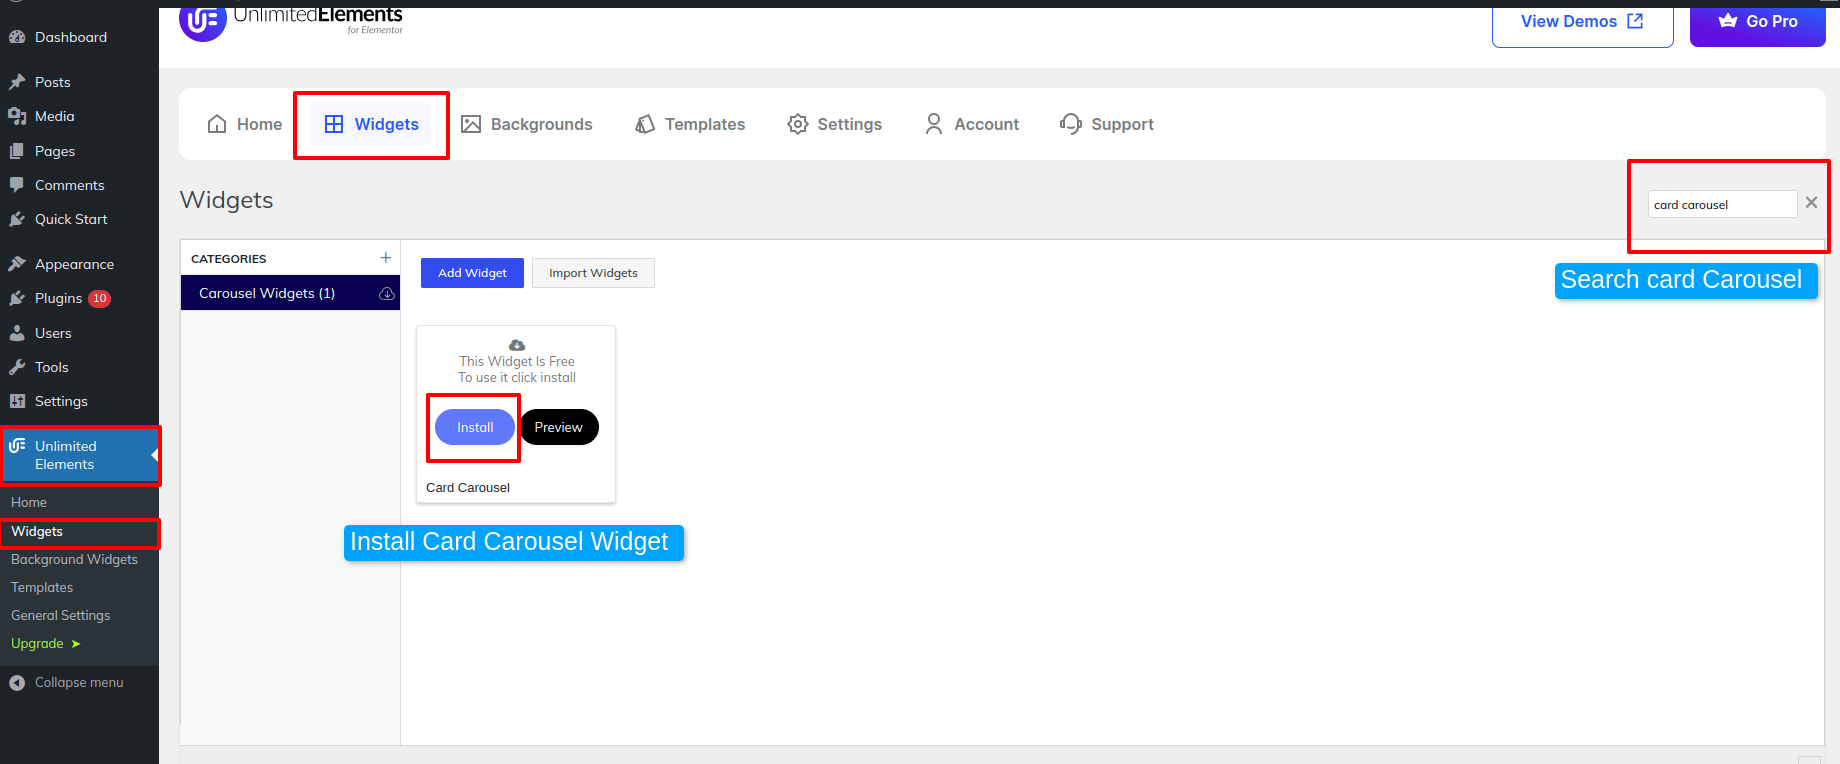Clear search with the X icon
Screen dimensions: 1840x764
[1811, 203]
